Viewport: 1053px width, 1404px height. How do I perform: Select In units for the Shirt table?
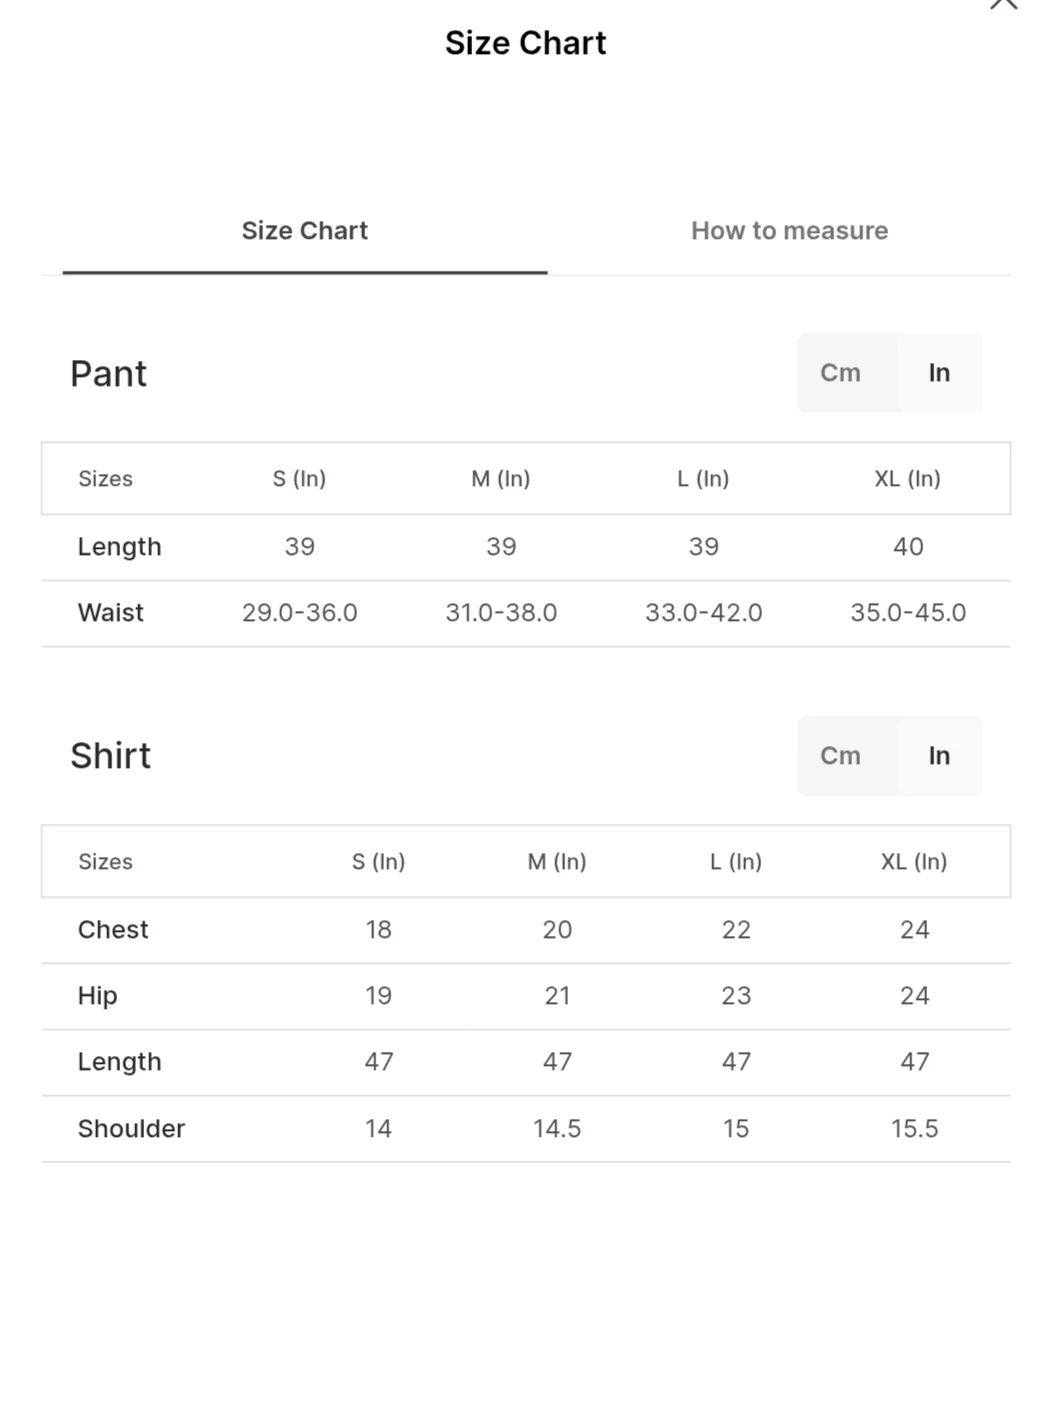939,756
